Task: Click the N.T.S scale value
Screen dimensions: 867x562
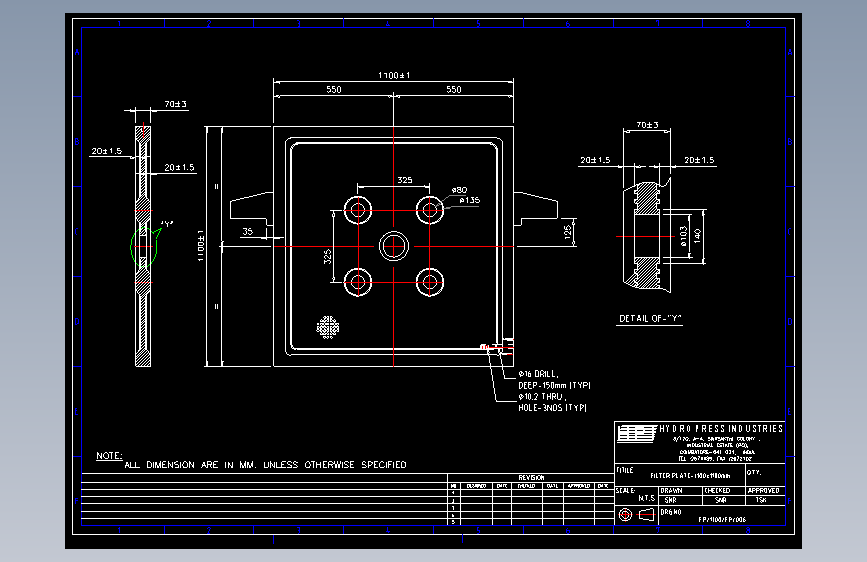Action: click(646, 498)
